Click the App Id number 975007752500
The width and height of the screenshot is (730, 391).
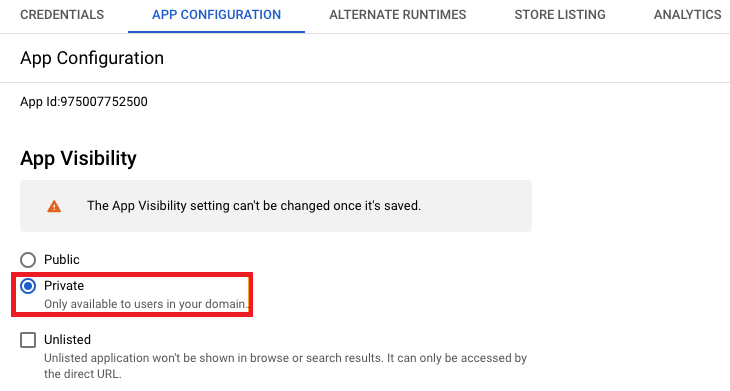point(104,101)
